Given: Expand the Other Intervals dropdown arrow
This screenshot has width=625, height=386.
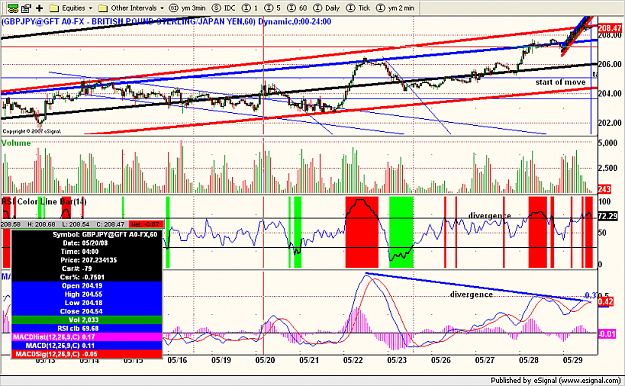Looking at the screenshot, I should (x=162, y=8).
